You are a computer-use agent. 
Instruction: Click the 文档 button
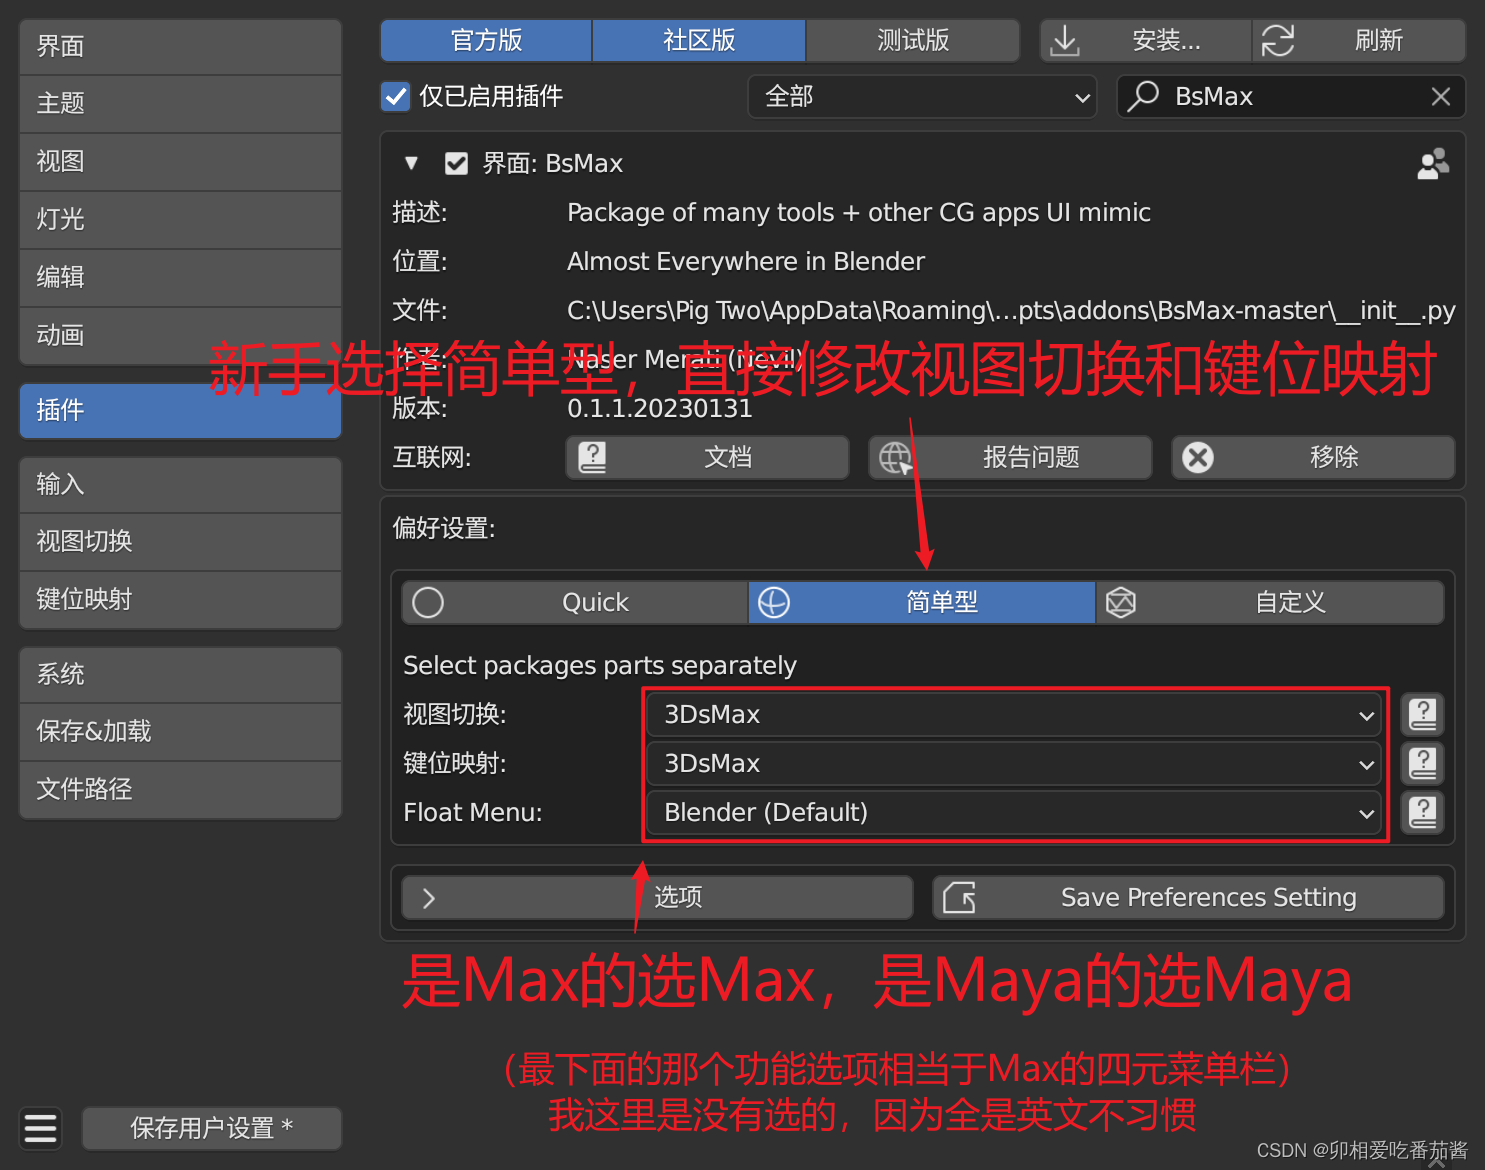[x=707, y=458]
